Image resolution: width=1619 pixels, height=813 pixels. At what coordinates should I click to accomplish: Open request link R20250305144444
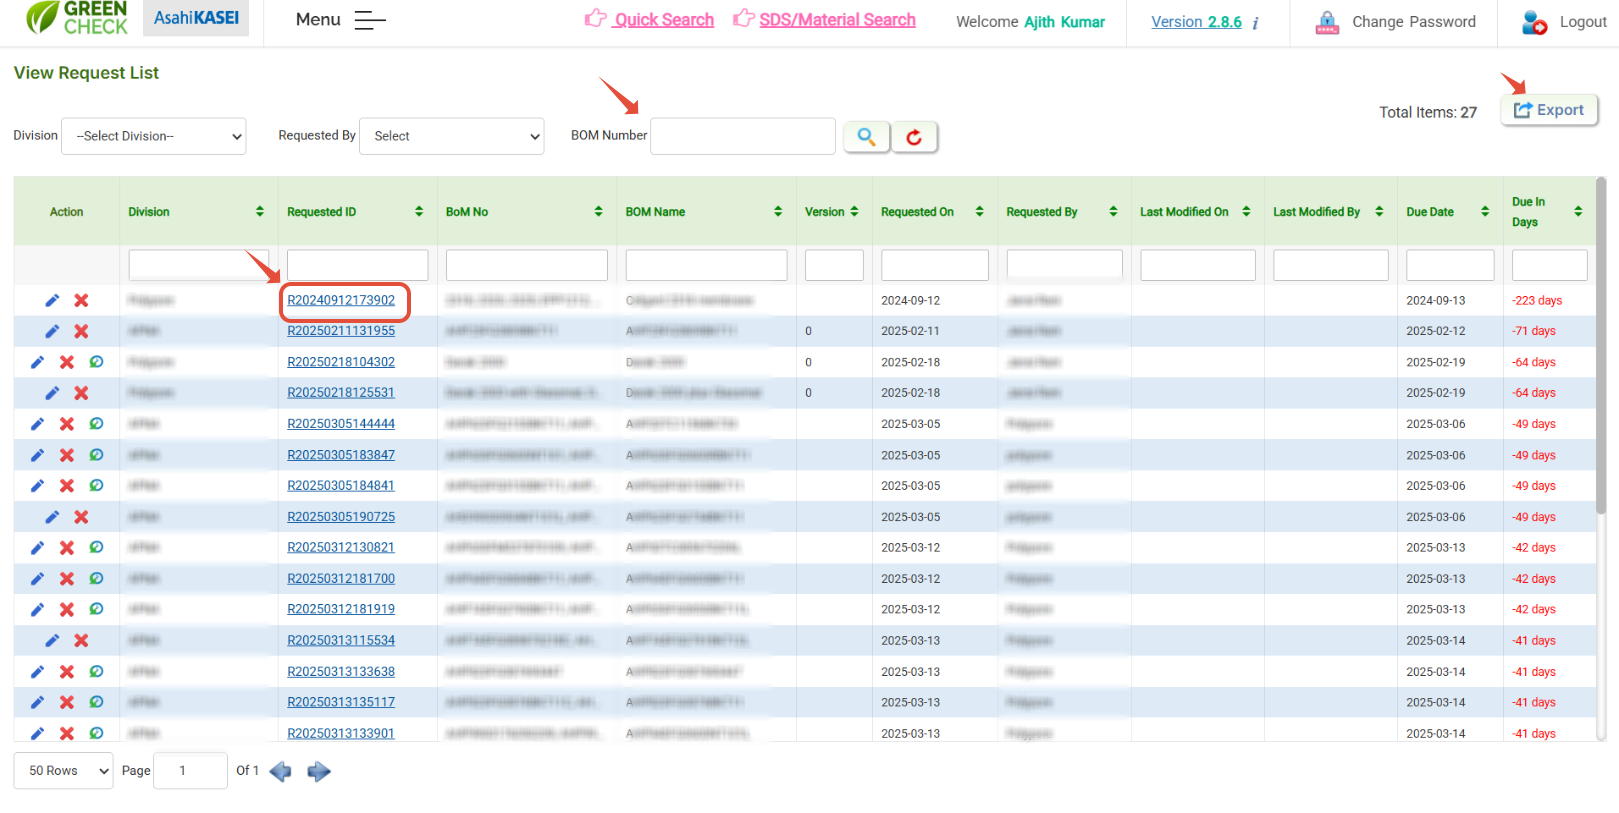click(341, 424)
